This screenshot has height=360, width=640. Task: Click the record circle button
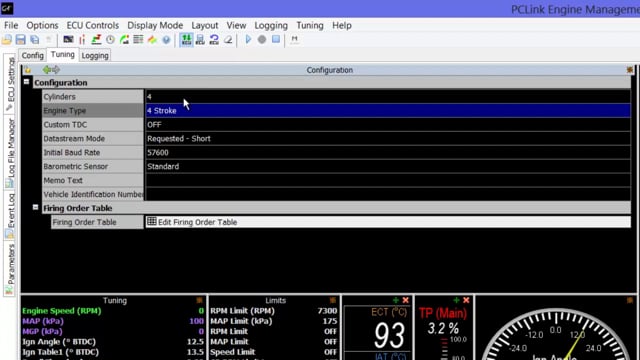click(262, 40)
